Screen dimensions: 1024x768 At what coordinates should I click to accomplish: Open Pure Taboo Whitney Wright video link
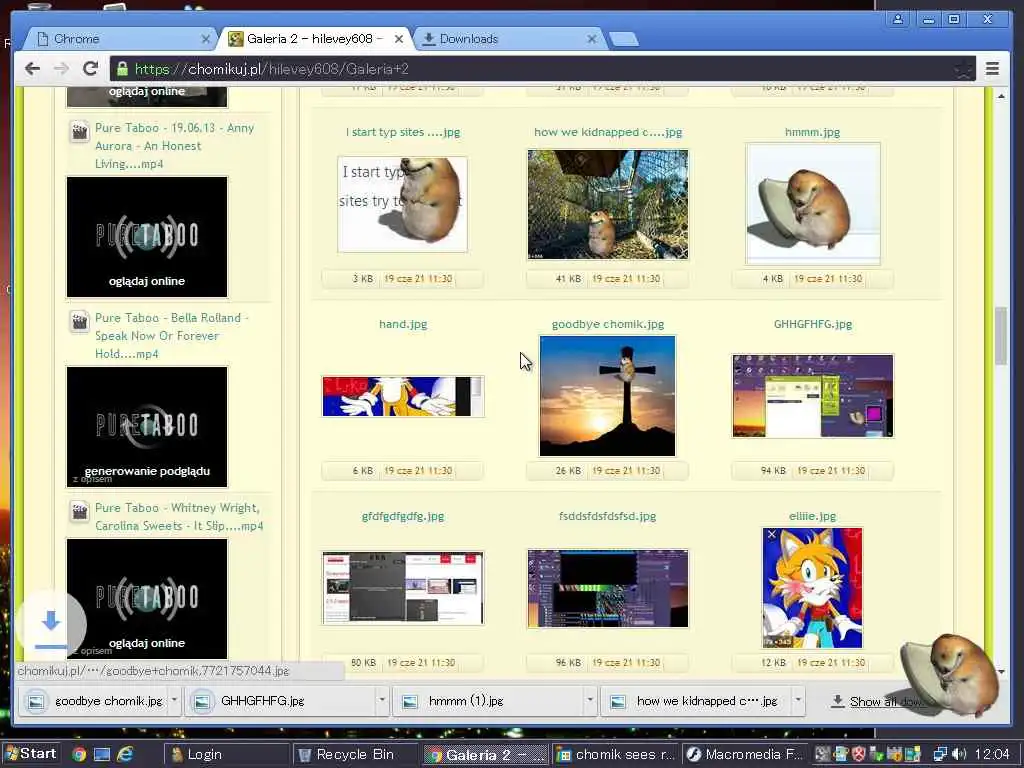click(x=179, y=517)
